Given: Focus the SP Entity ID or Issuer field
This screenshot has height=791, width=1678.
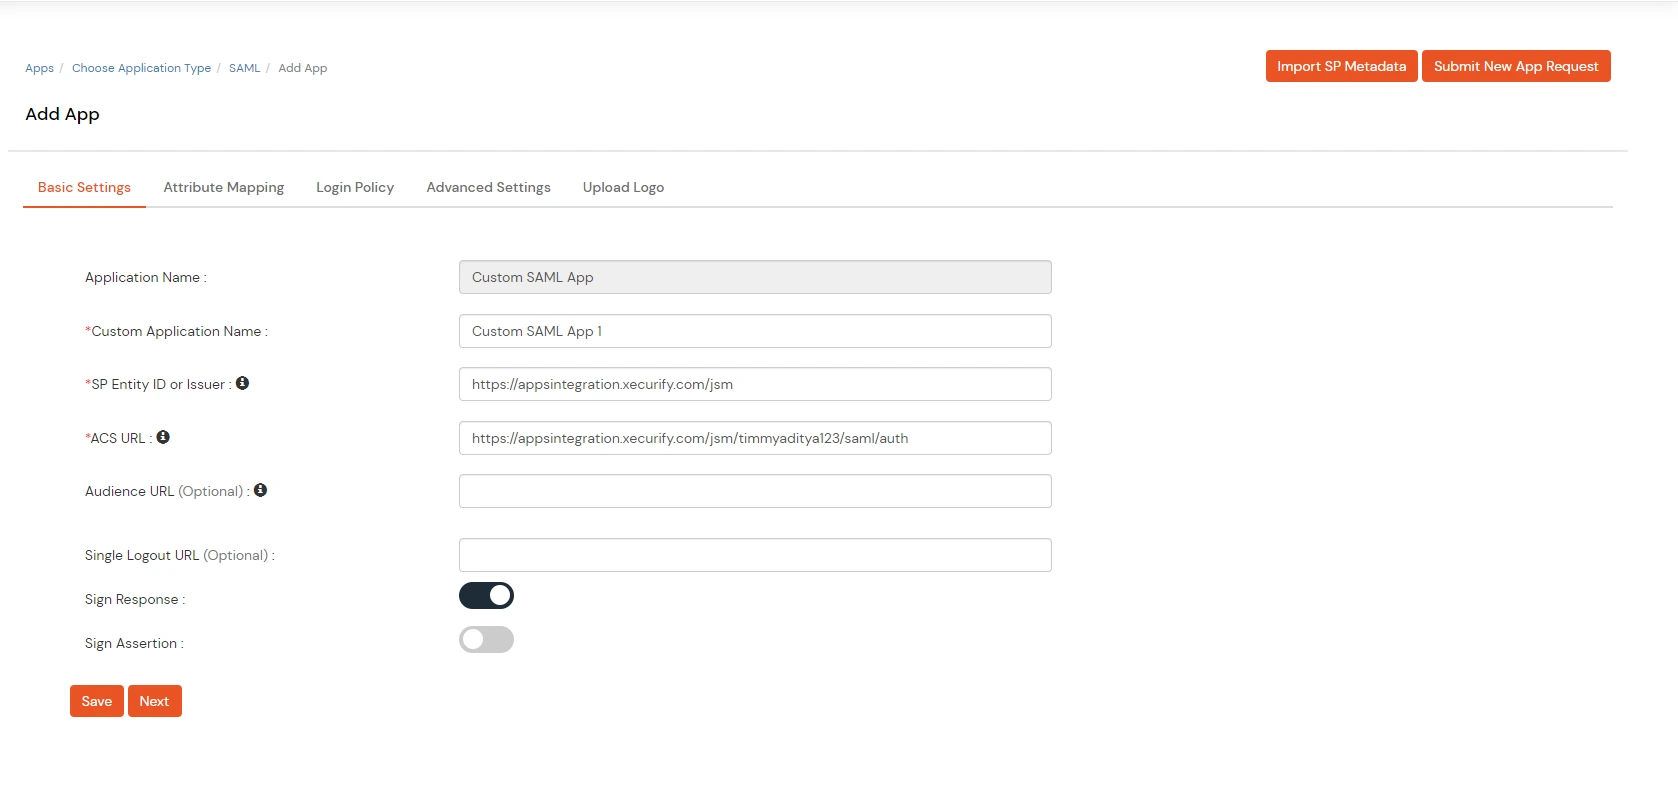Looking at the screenshot, I should pyautogui.click(x=755, y=384).
